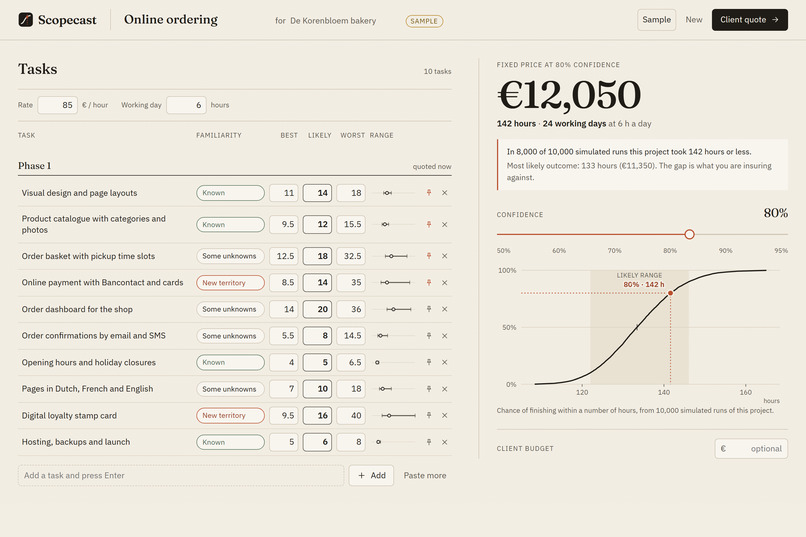
Task: Open familiarity selector for Opening hours row
Action: [x=230, y=362]
